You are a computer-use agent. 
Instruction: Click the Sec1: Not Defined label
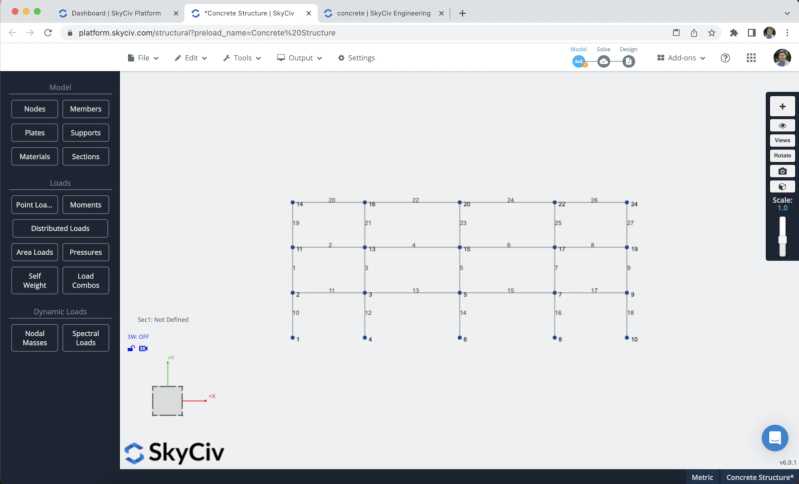click(x=163, y=320)
